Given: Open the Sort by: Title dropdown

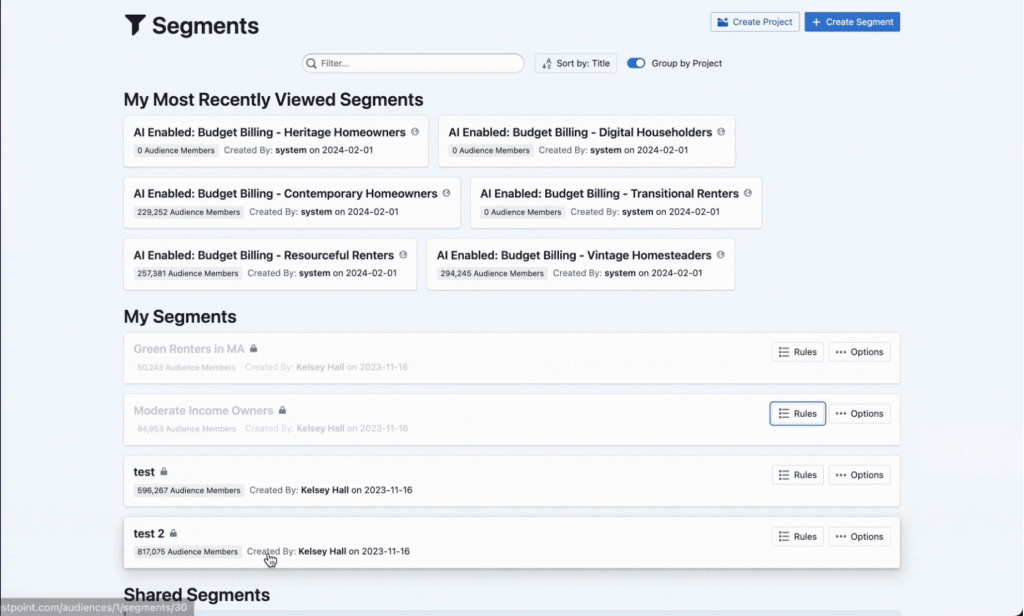Looking at the screenshot, I should click(x=576, y=63).
